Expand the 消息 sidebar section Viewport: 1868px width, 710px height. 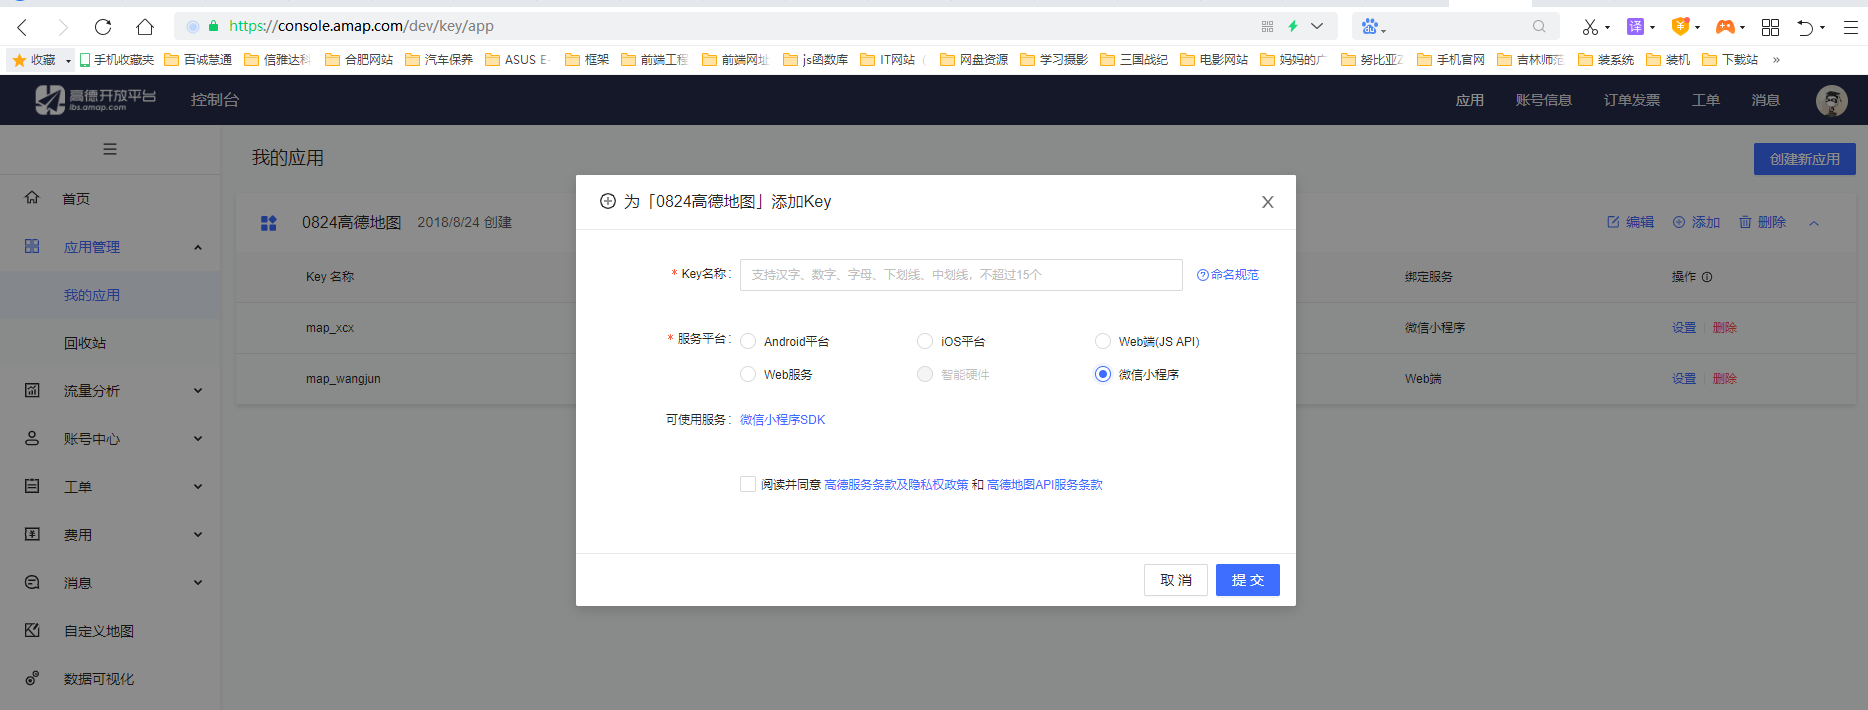coord(198,583)
